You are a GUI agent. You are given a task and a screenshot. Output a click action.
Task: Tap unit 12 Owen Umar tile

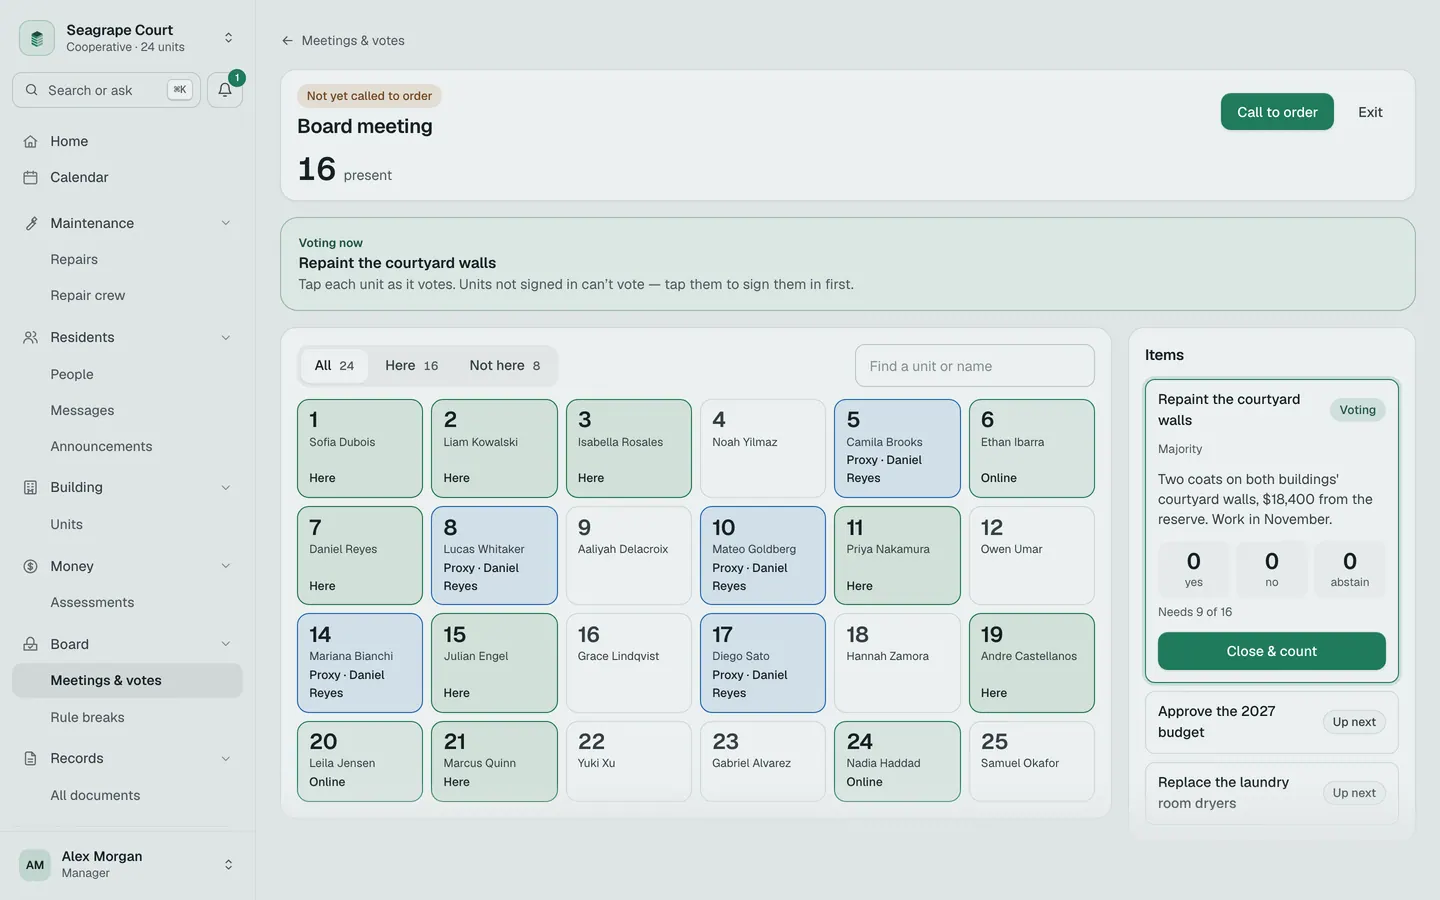pos(1032,556)
